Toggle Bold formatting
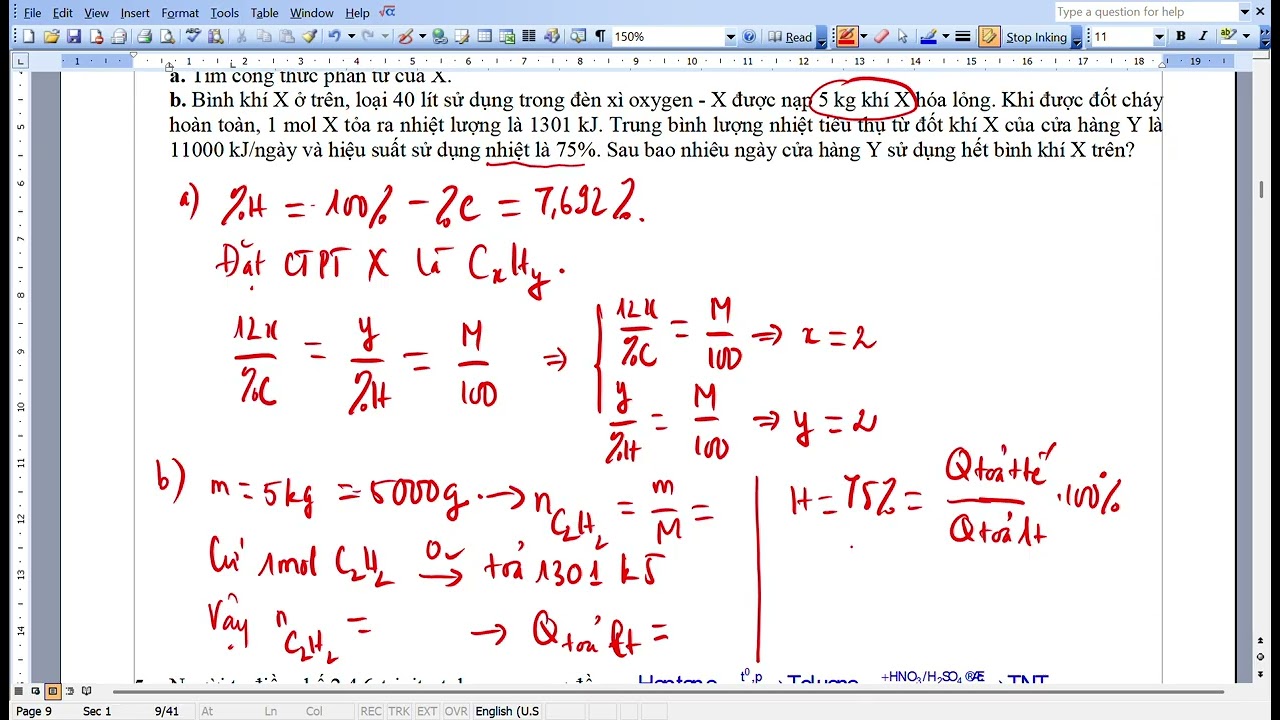Screen dimensions: 1280x720 pyautogui.click(x=1180, y=36)
